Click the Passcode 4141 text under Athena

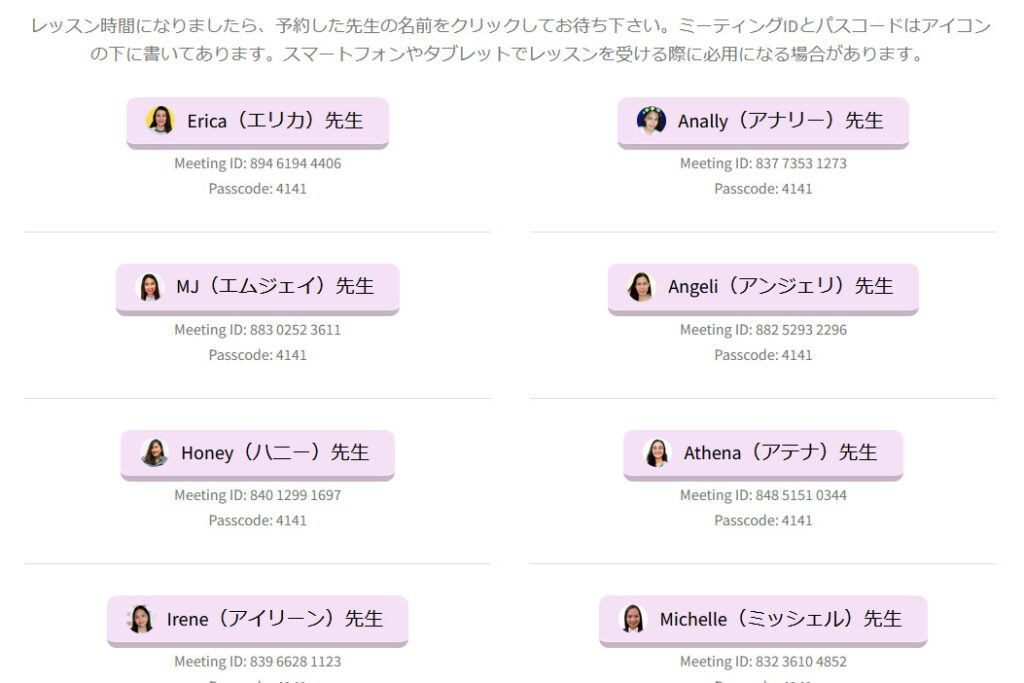point(763,521)
